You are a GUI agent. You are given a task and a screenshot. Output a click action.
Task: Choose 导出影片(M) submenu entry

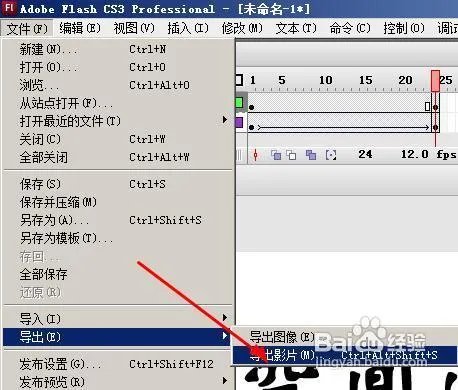[345, 355]
